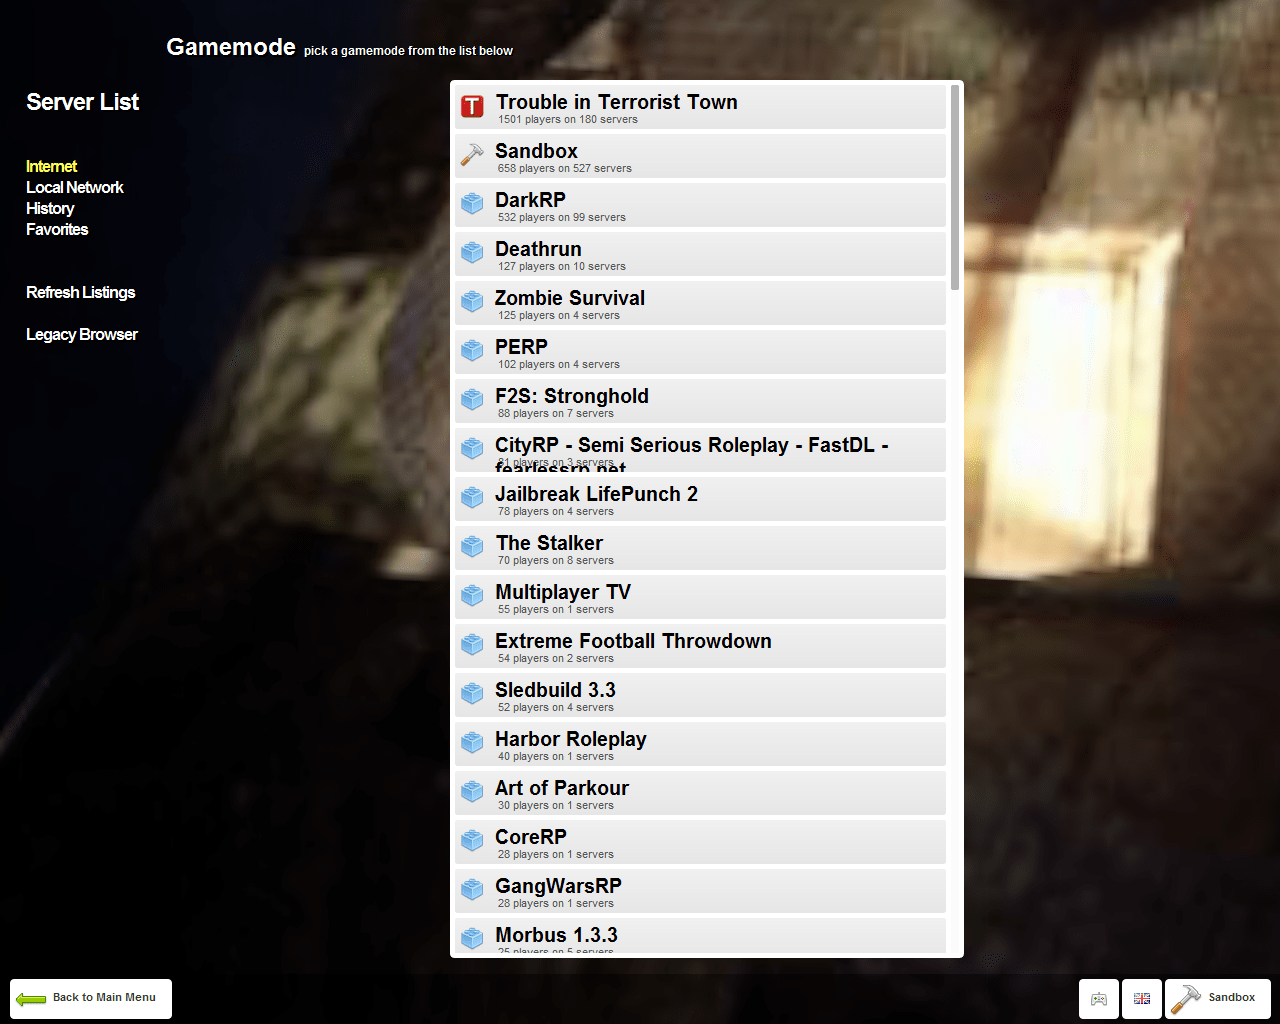Click the Deathrun cube icon
1280x1024 pixels.
click(x=471, y=252)
